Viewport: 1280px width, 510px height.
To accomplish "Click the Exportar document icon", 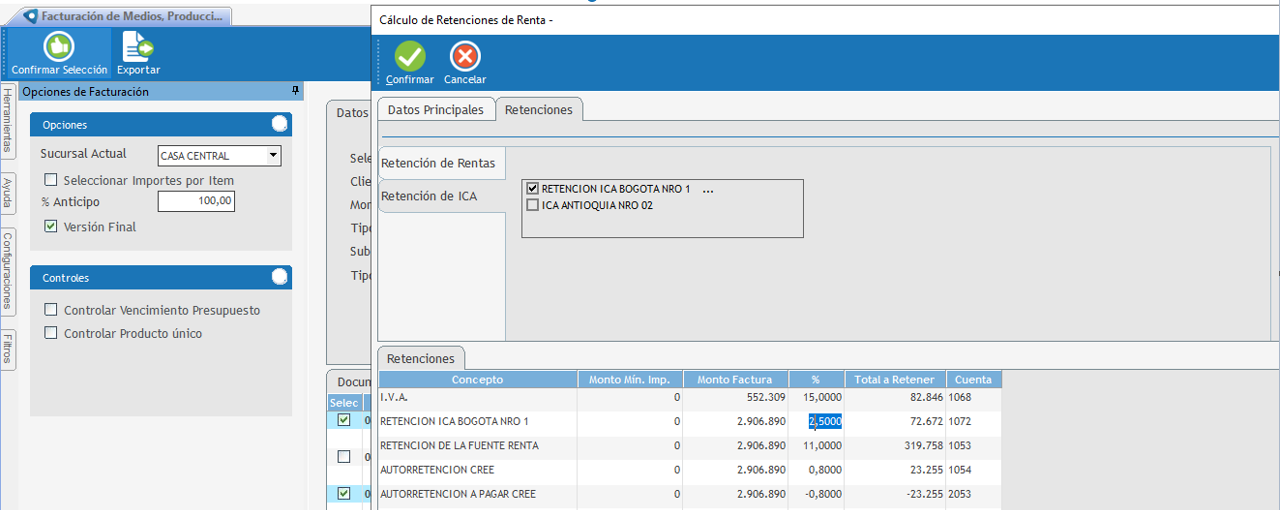I will [137, 47].
